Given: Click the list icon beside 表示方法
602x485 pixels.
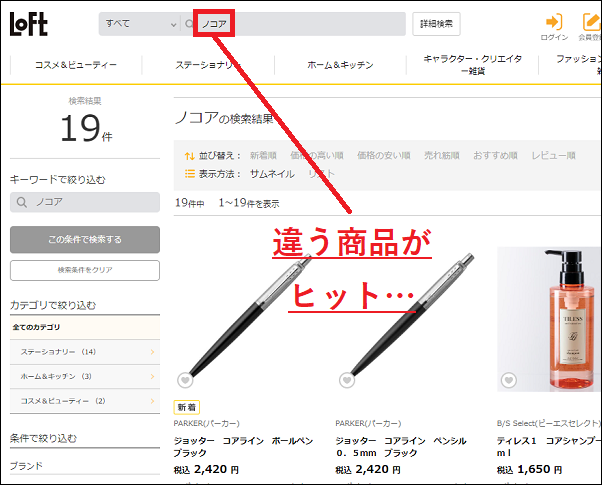Looking at the screenshot, I should click(x=190, y=173).
